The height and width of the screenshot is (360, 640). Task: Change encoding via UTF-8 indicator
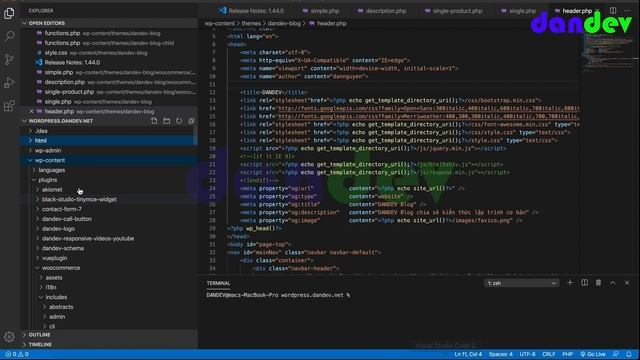point(527,354)
